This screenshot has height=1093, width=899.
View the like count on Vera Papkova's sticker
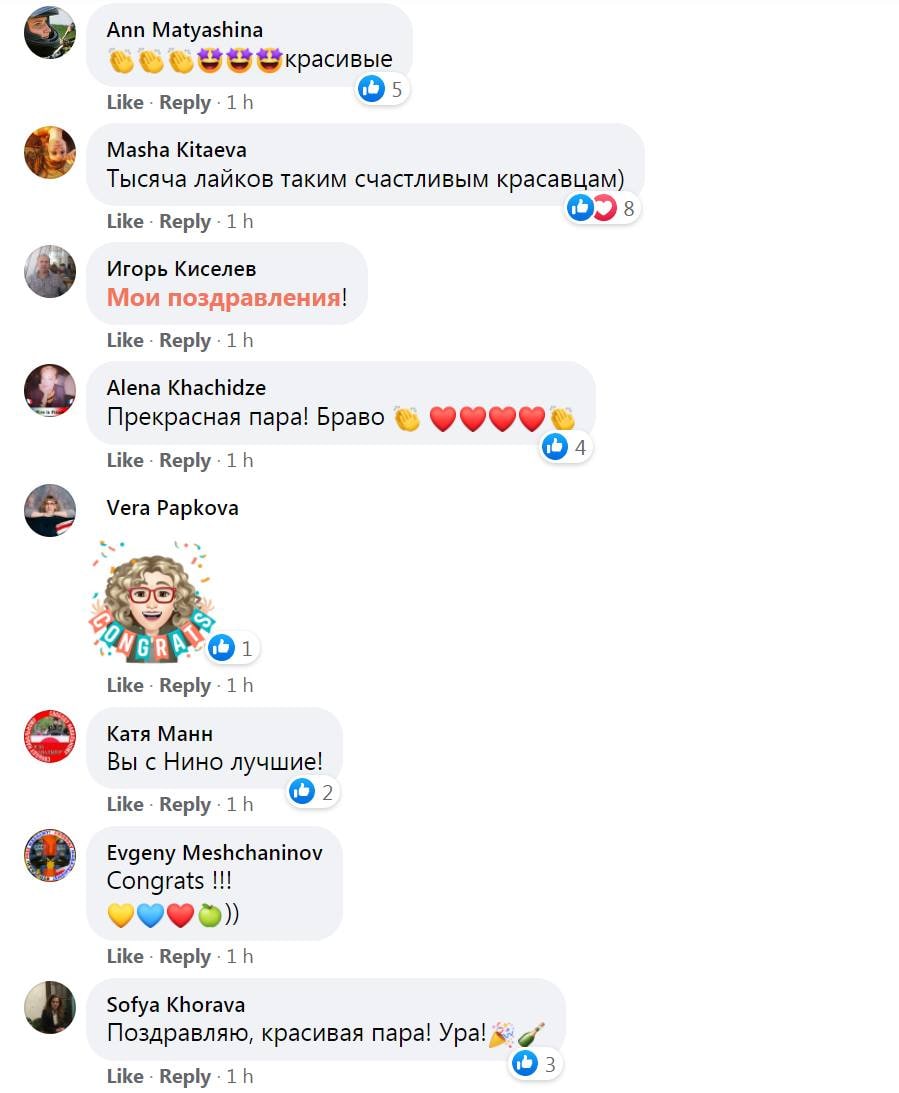[x=232, y=648]
